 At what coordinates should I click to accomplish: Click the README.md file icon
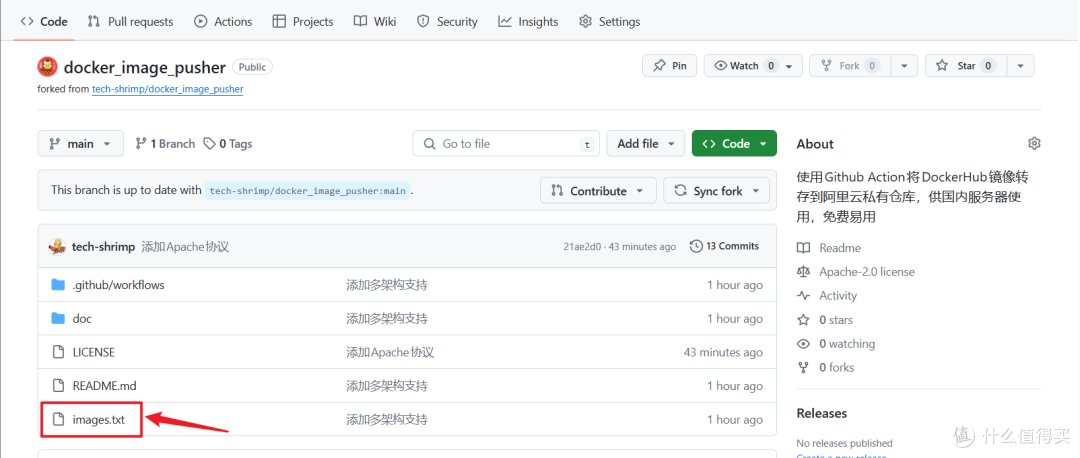(x=59, y=386)
